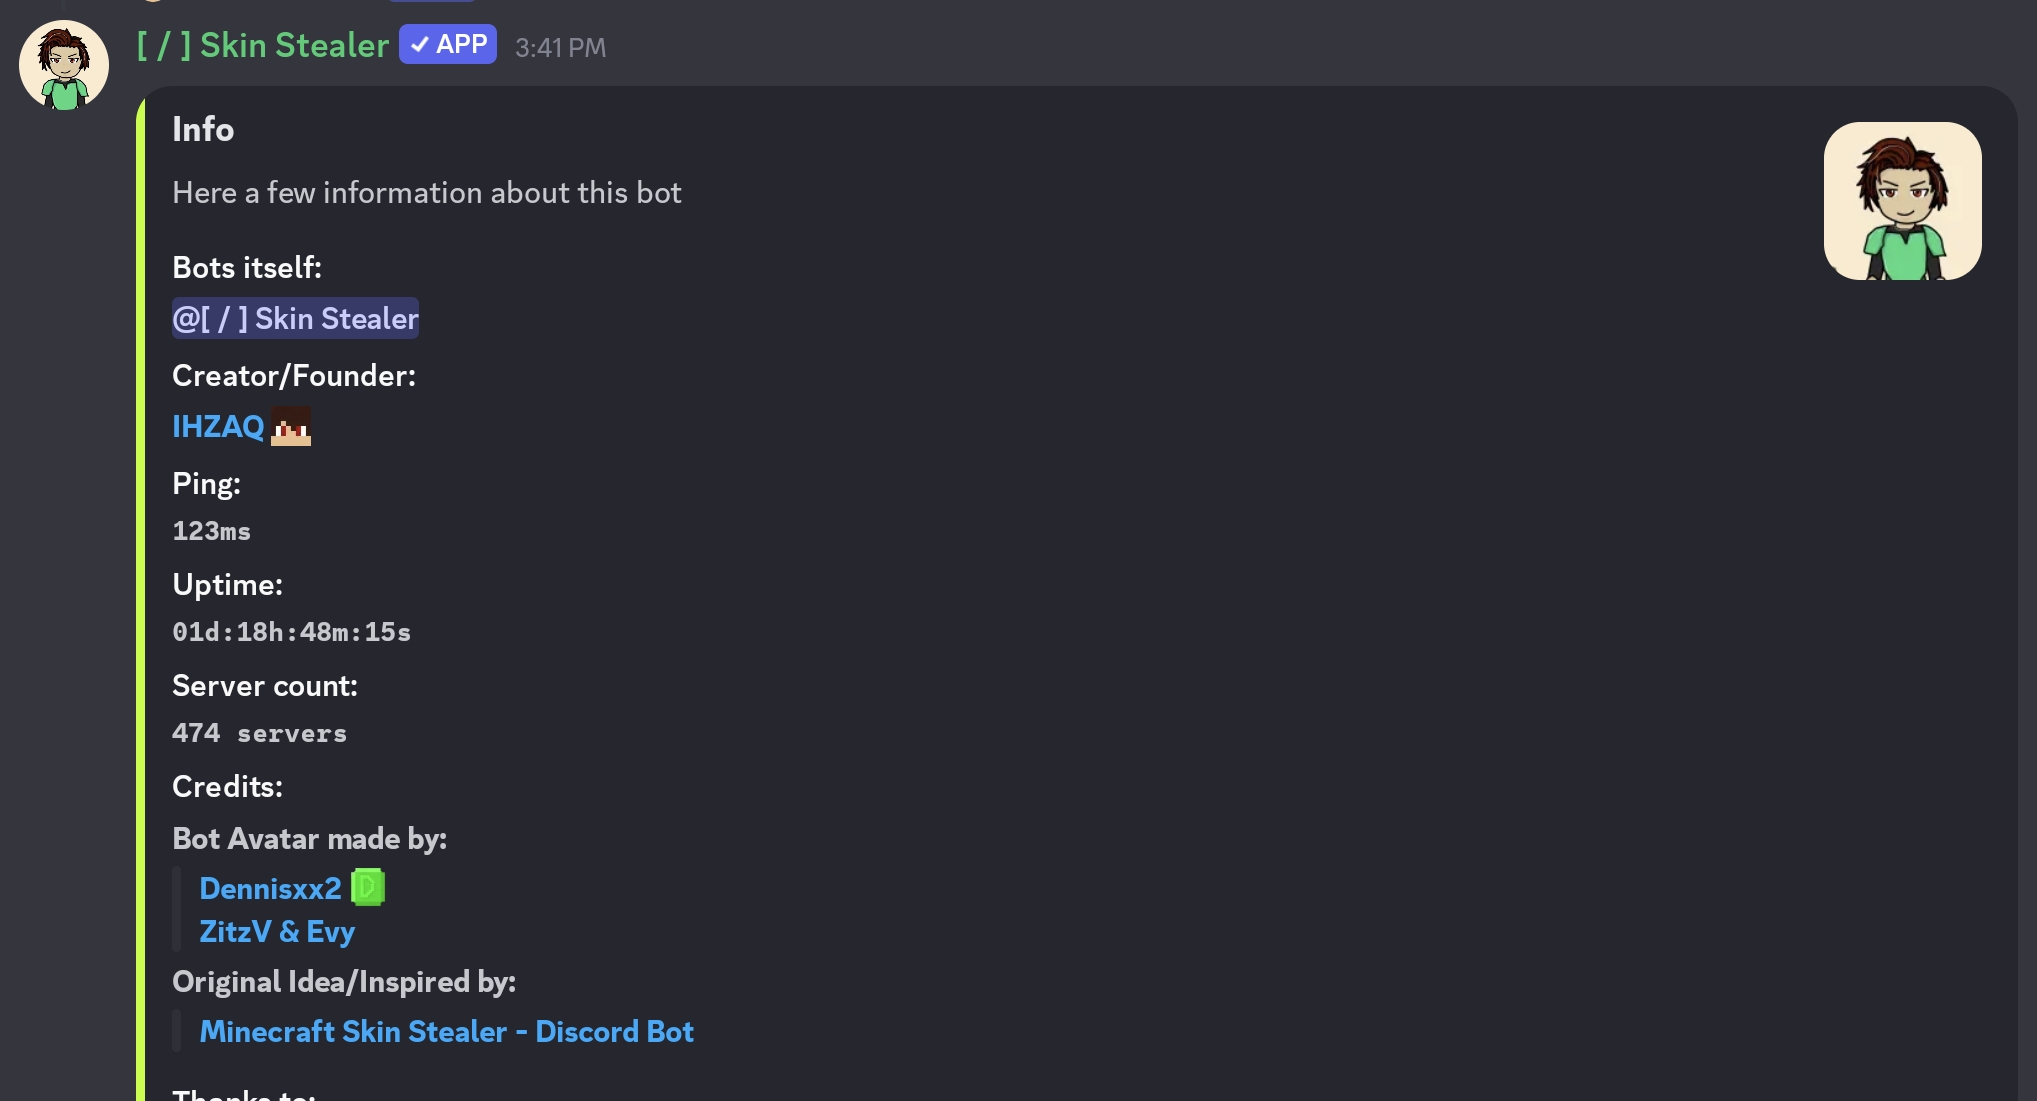Click the Creator/Founder field heading
2037x1101 pixels.
(x=294, y=376)
